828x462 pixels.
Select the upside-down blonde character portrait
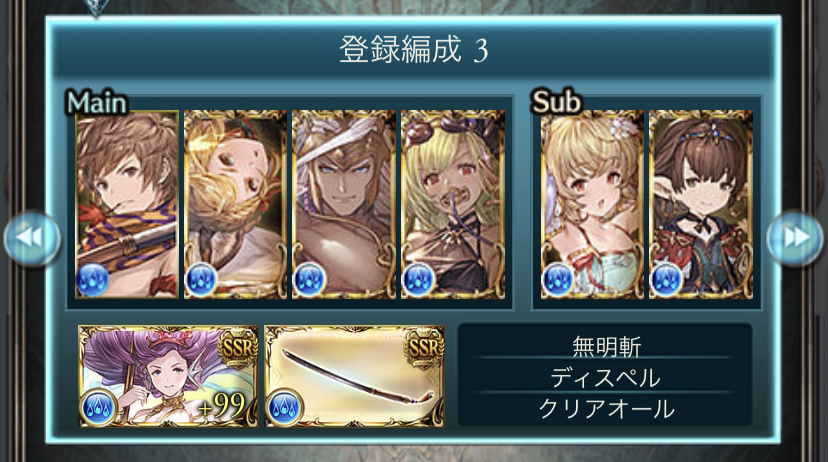[236, 204]
